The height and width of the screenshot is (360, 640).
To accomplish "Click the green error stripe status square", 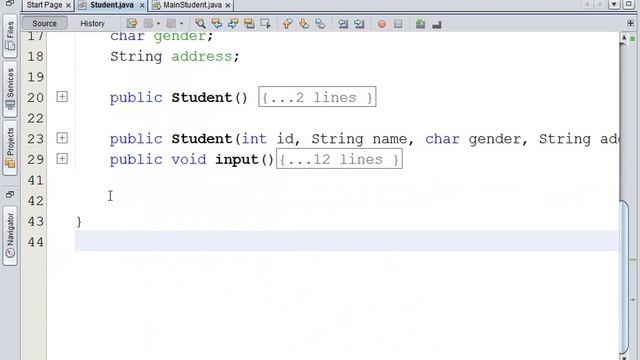I will click(633, 38).
